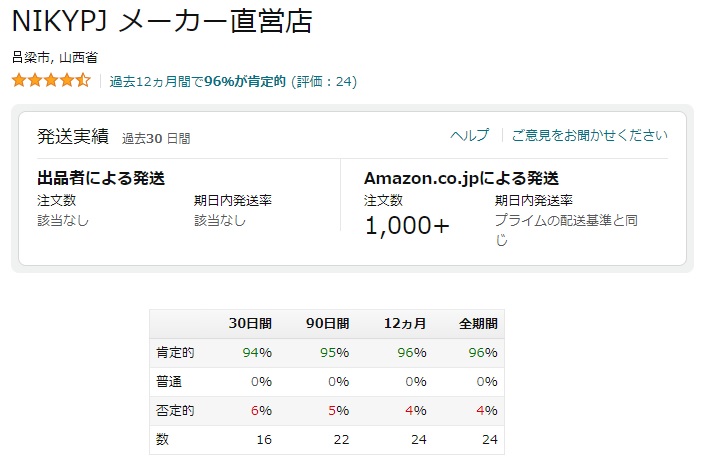This screenshot has width=708, height=474.
Task: Click the Amazon.co.jpによる発送 heading
Action: coord(461,178)
